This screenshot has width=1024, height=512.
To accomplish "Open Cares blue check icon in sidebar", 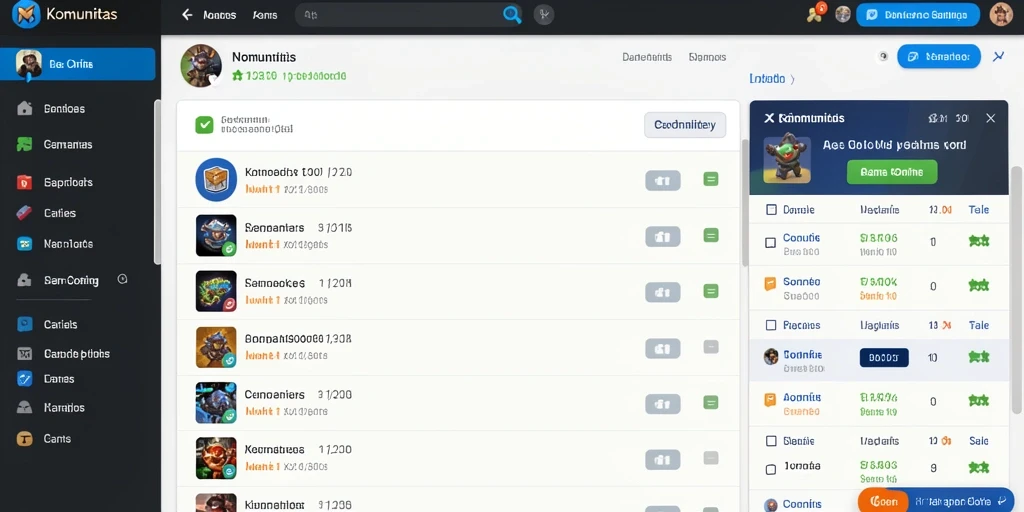I will pyautogui.click(x=24, y=378).
